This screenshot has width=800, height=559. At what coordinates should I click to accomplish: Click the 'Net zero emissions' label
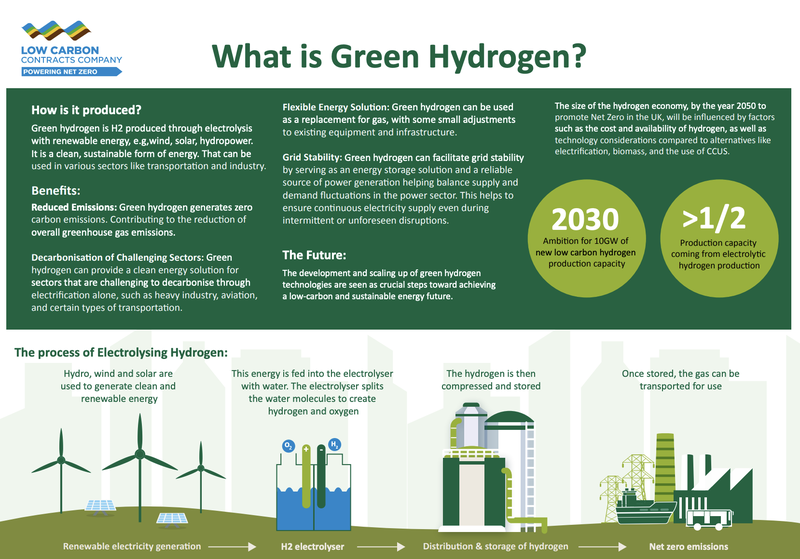(688, 546)
